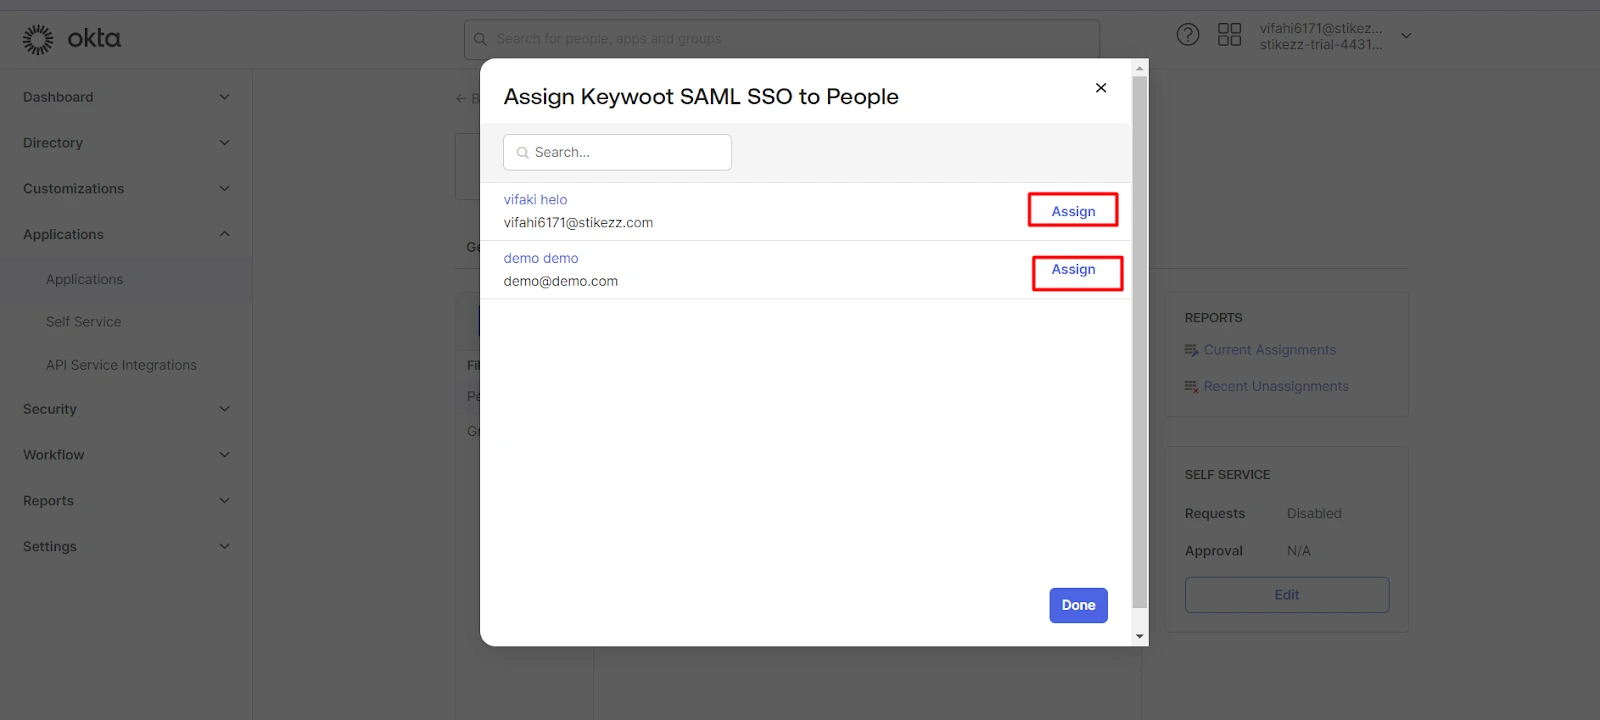Expand the Settings menu chevron
This screenshot has width=1600, height=720.
tap(224, 547)
